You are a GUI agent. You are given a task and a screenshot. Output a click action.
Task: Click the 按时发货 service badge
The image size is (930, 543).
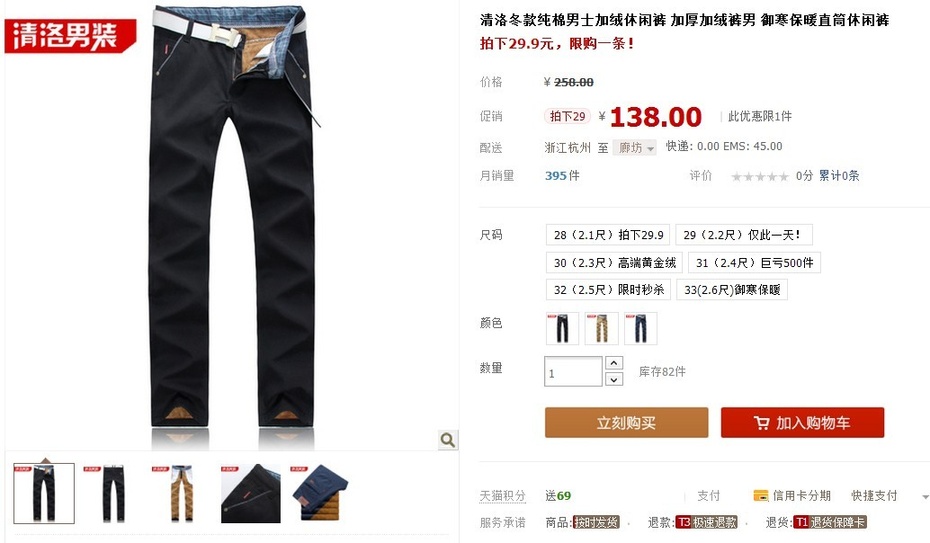click(x=596, y=522)
